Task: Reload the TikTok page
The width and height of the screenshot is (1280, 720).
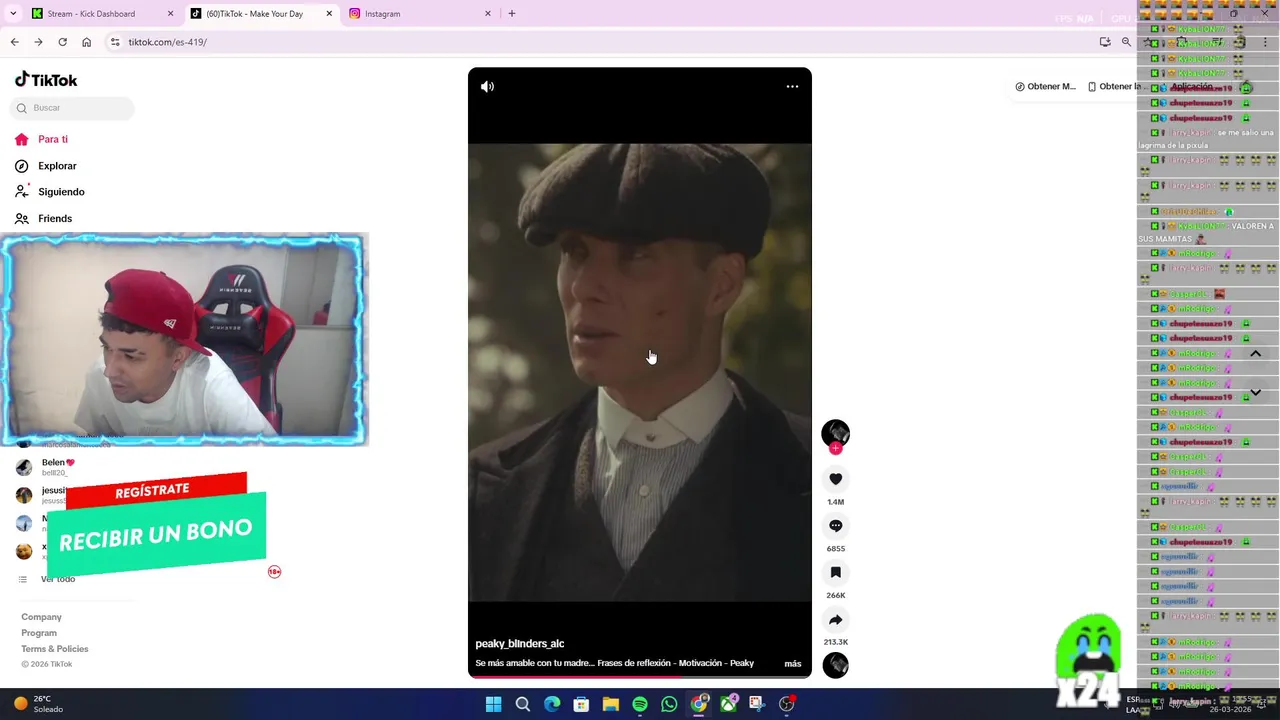Action: 62,42
